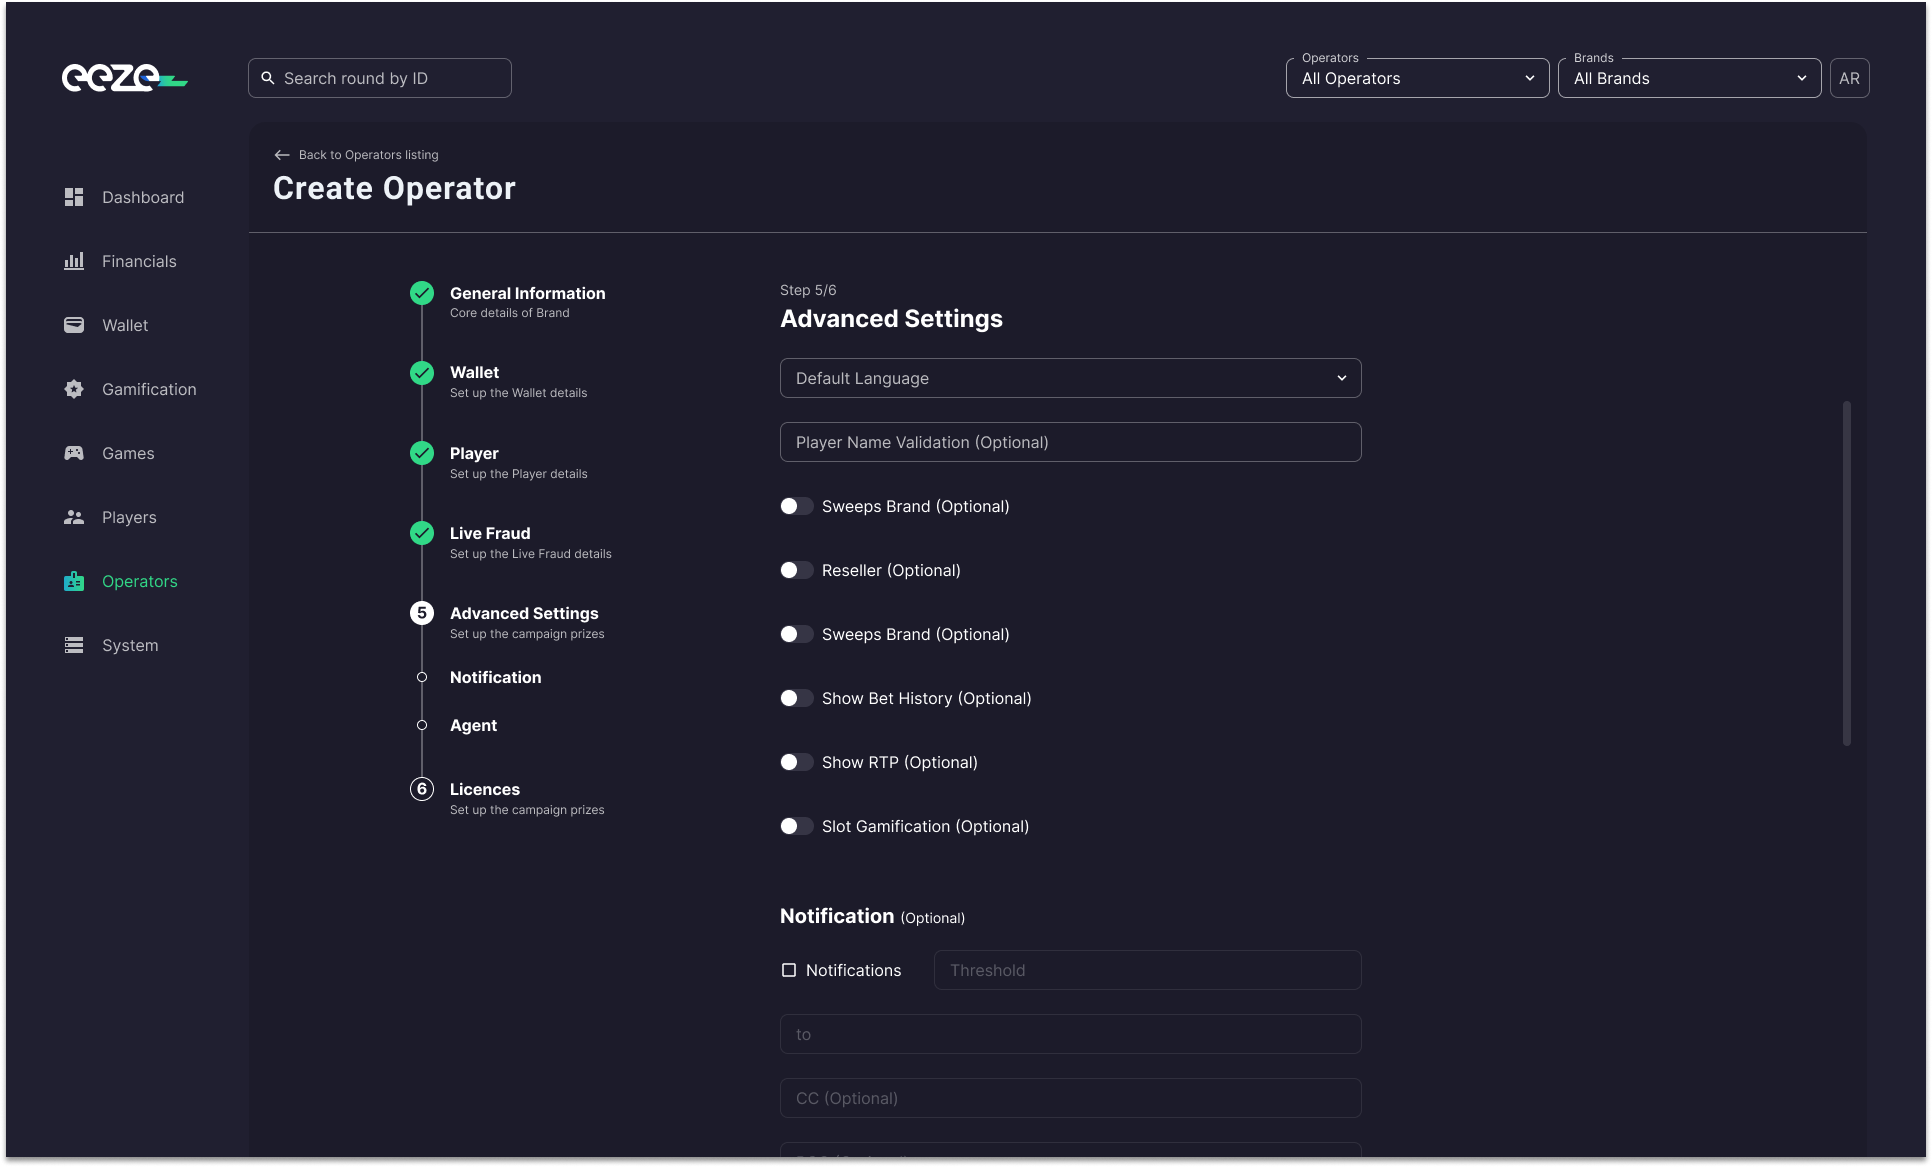Click the Games controller icon
Screen dimensions: 1932x1167
(74, 453)
